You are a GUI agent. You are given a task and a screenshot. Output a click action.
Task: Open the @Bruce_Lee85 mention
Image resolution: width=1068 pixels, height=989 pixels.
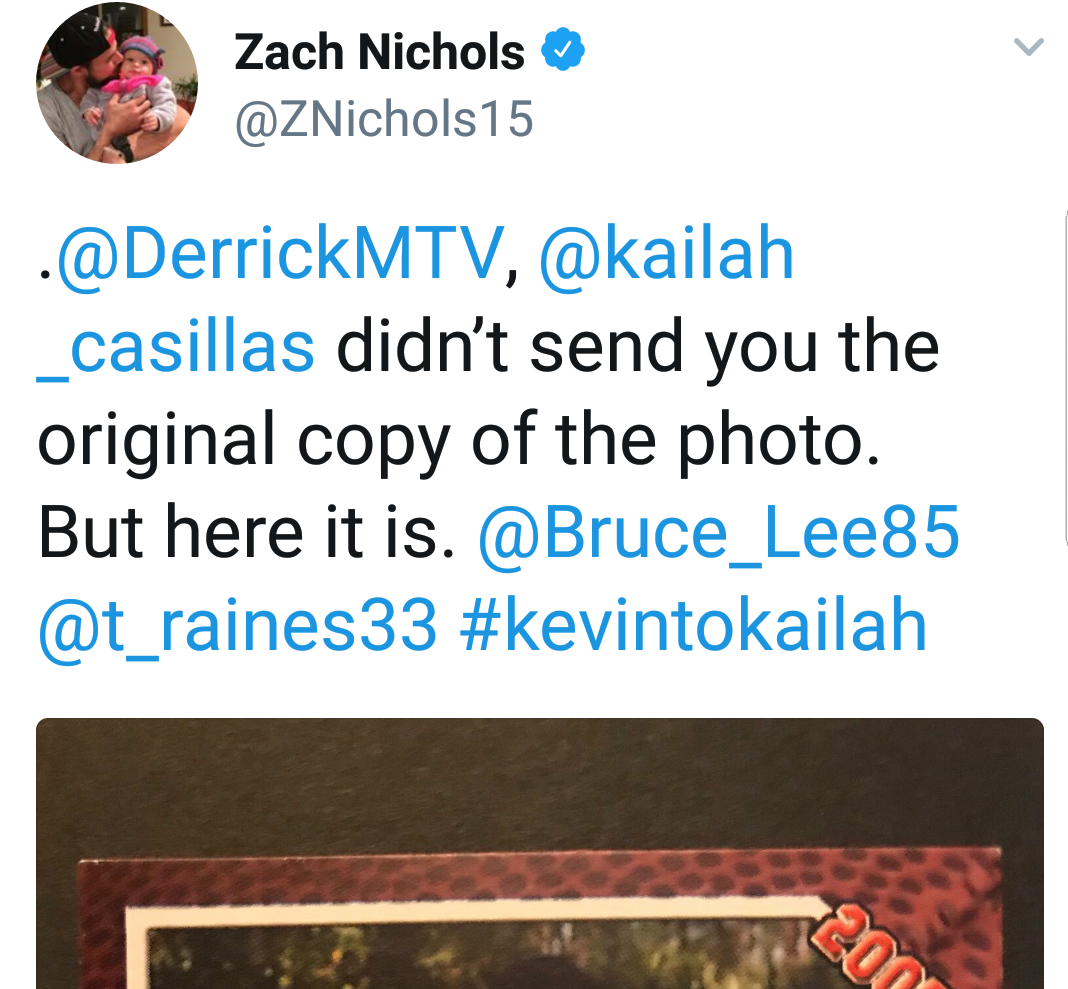[x=719, y=533]
